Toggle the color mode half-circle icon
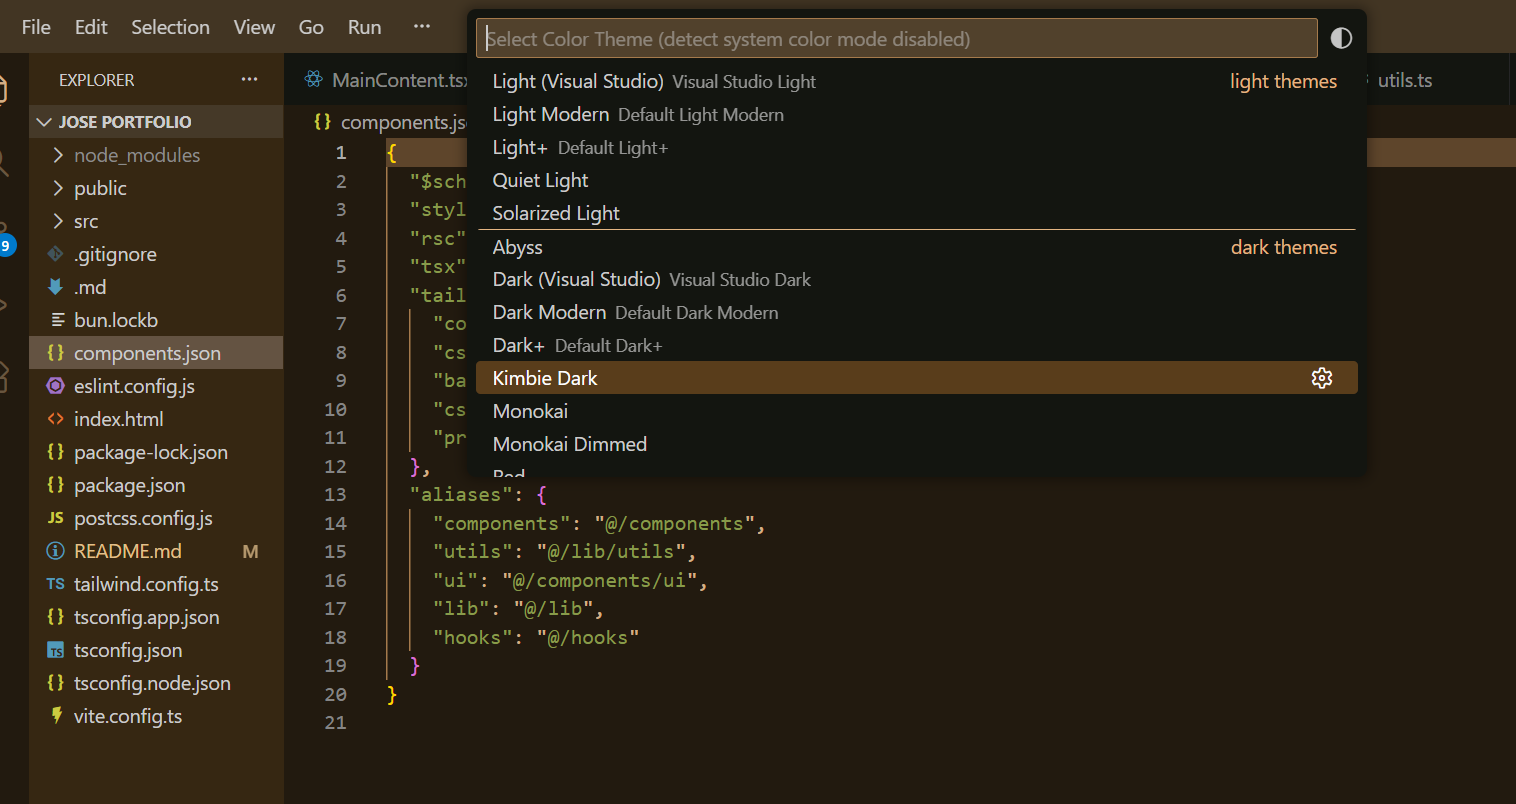 coord(1341,37)
